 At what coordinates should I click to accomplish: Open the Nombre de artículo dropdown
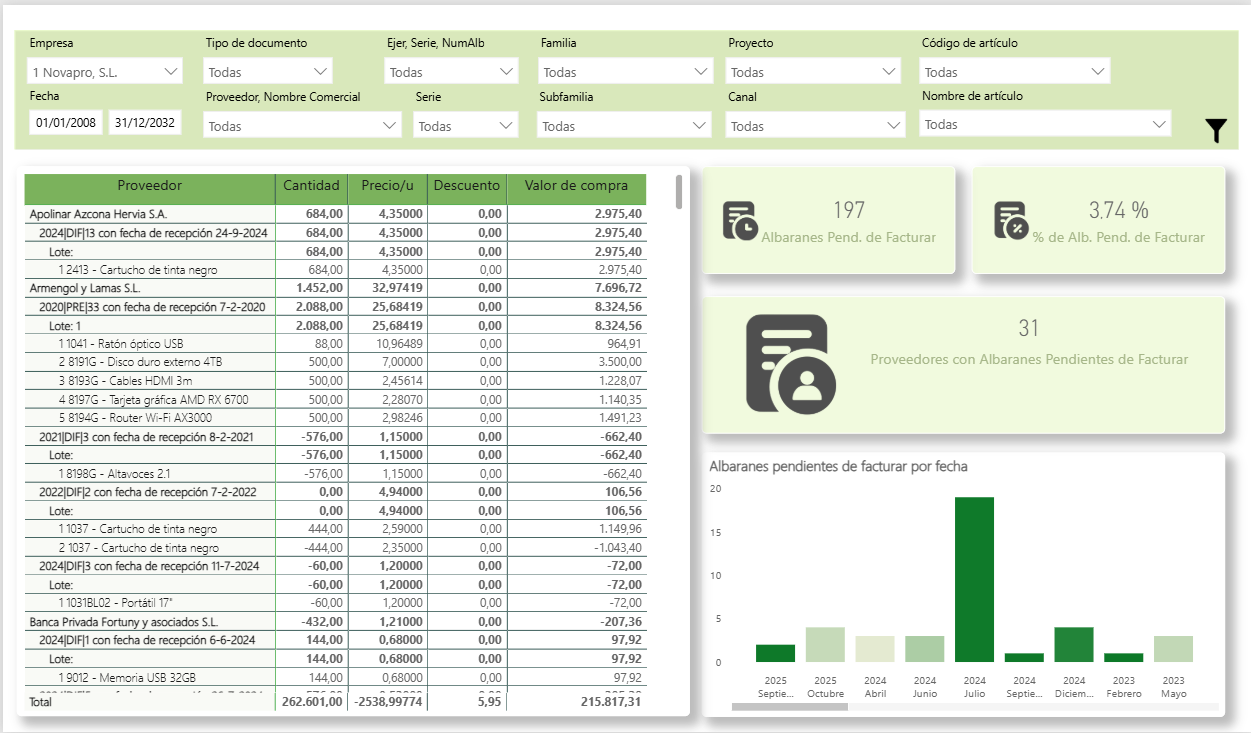[1044, 125]
